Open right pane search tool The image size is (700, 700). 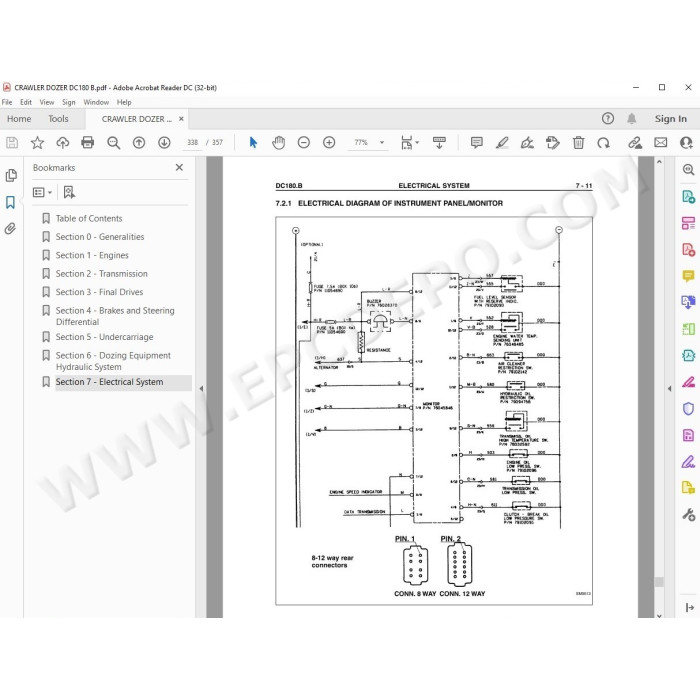[688, 170]
